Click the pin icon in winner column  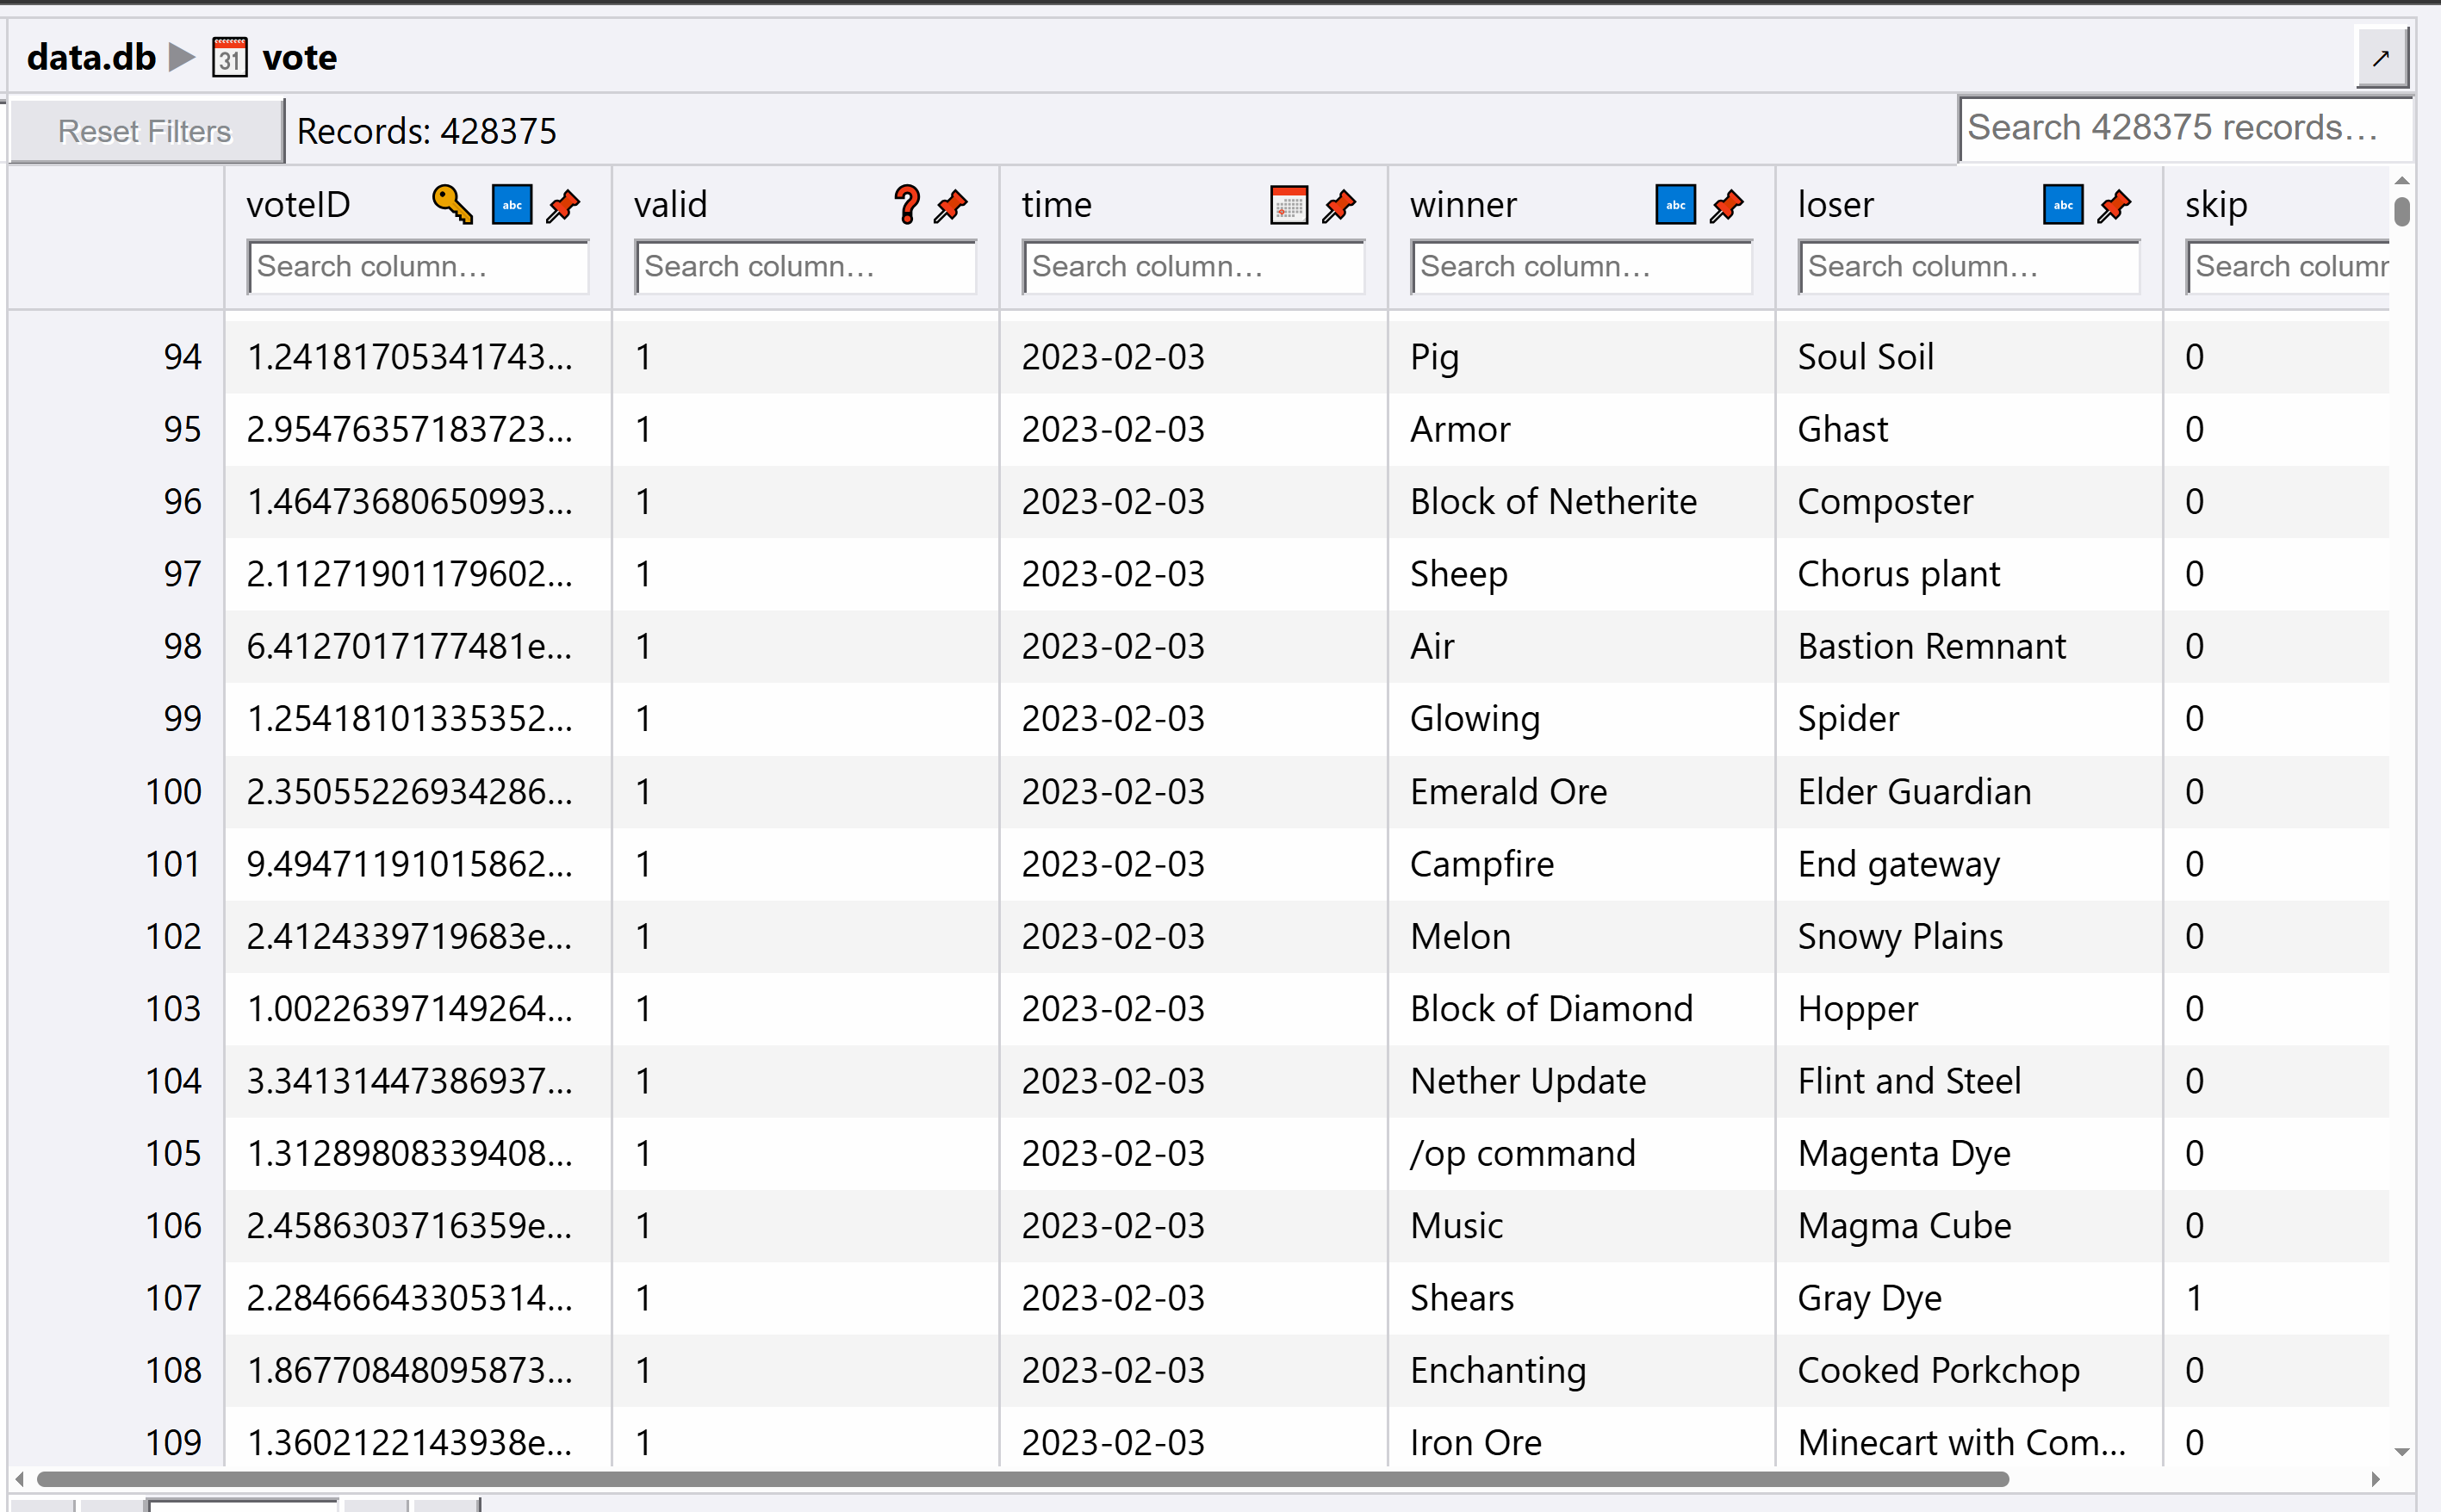(1727, 205)
